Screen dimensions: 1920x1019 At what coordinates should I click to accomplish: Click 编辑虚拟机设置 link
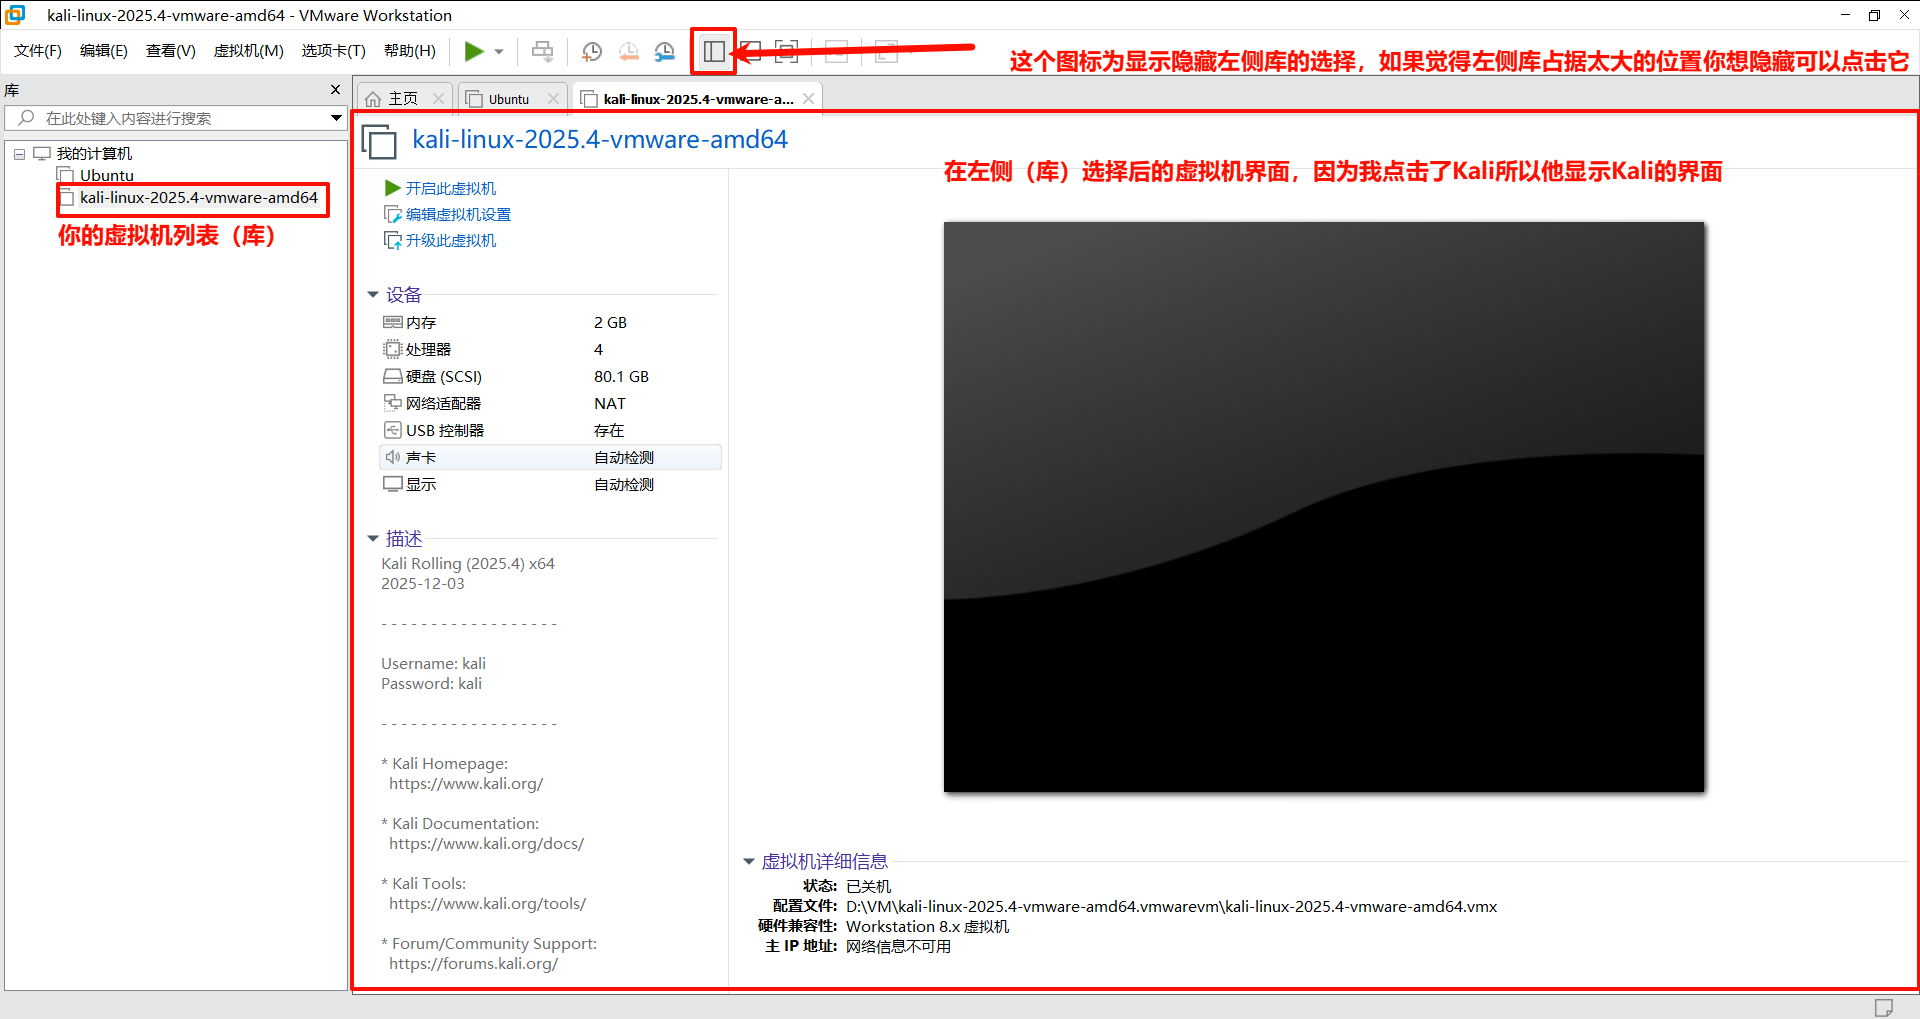point(457,214)
